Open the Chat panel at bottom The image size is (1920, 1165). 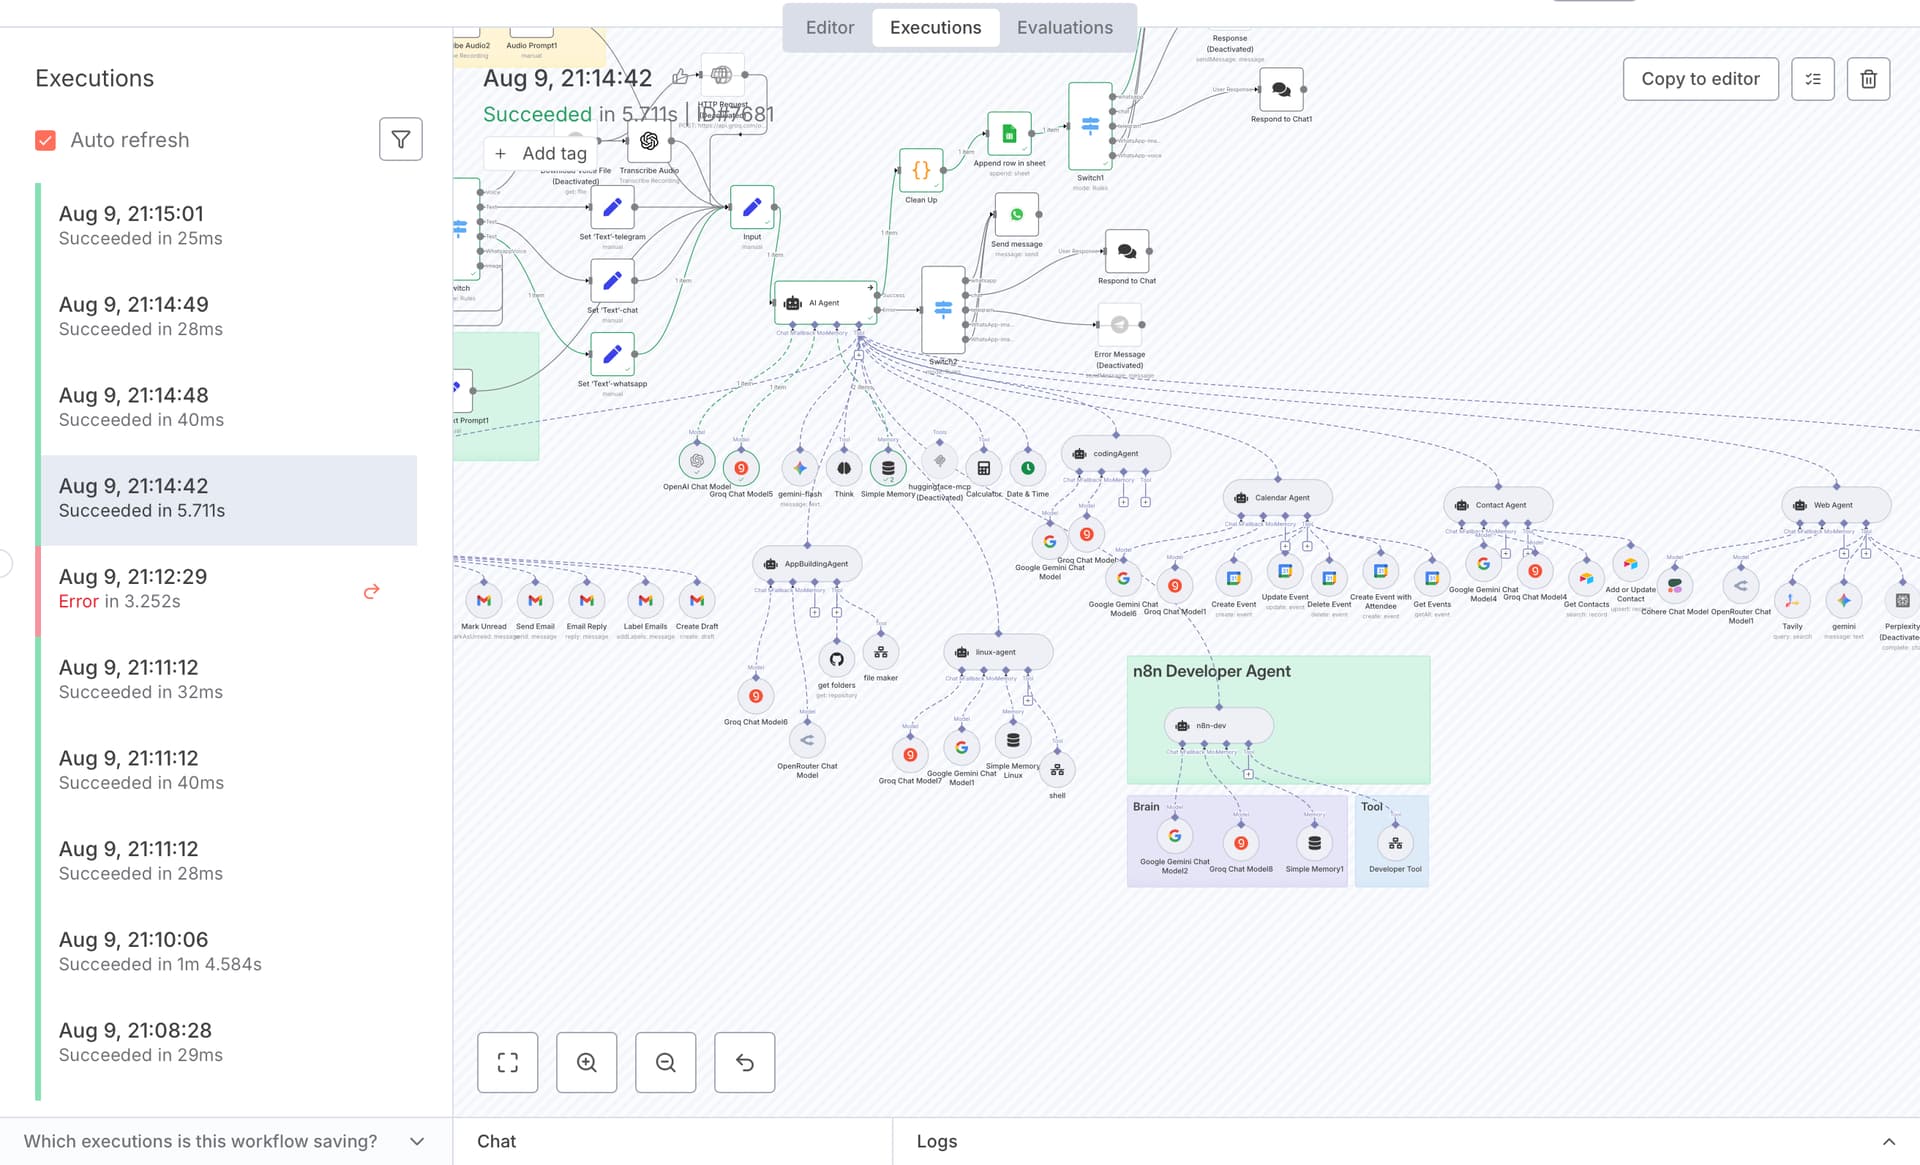497,1141
